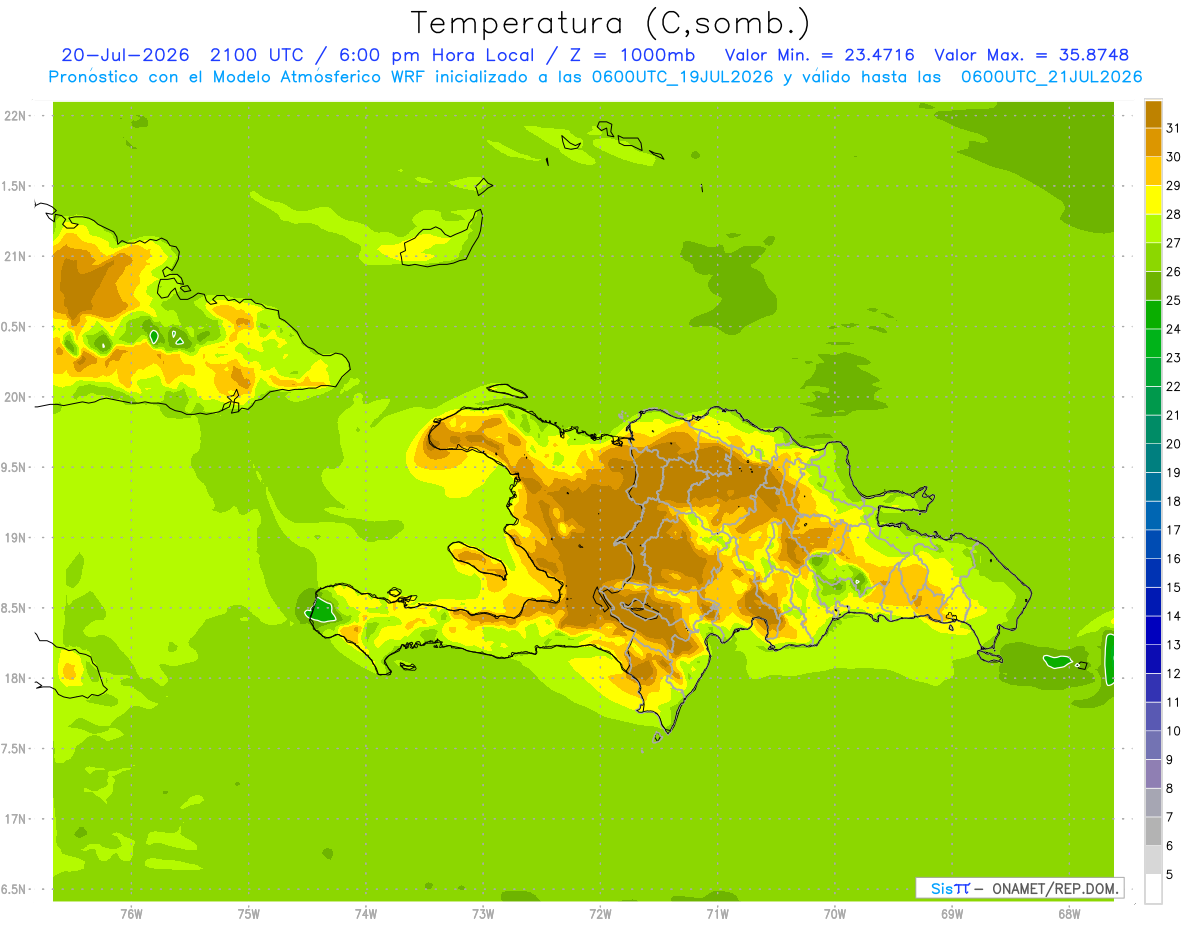Click the '22N' latitude label
This screenshot has width=1200, height=927.
16,115
